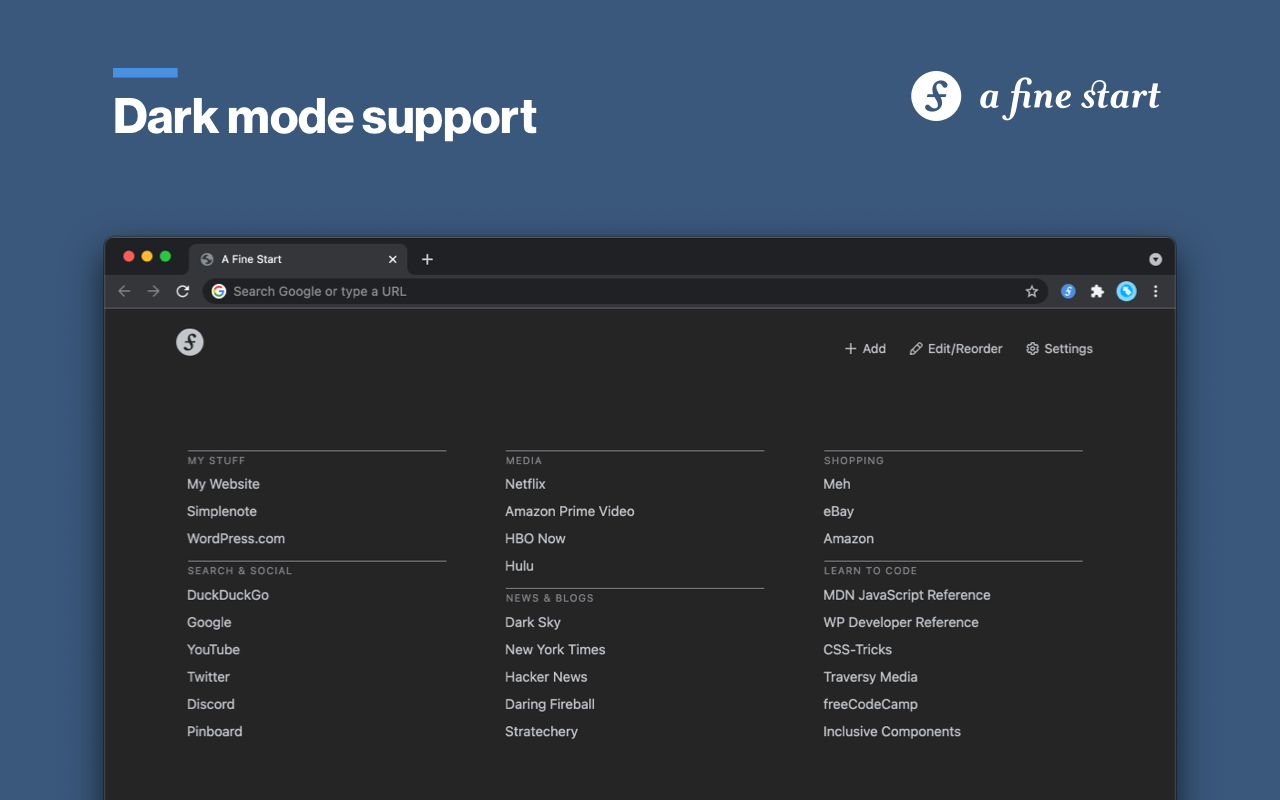Screen dimensions: 1280x800
Task: Click the LEARN TO CODE section heading
Action: click(x=870, y=571)
